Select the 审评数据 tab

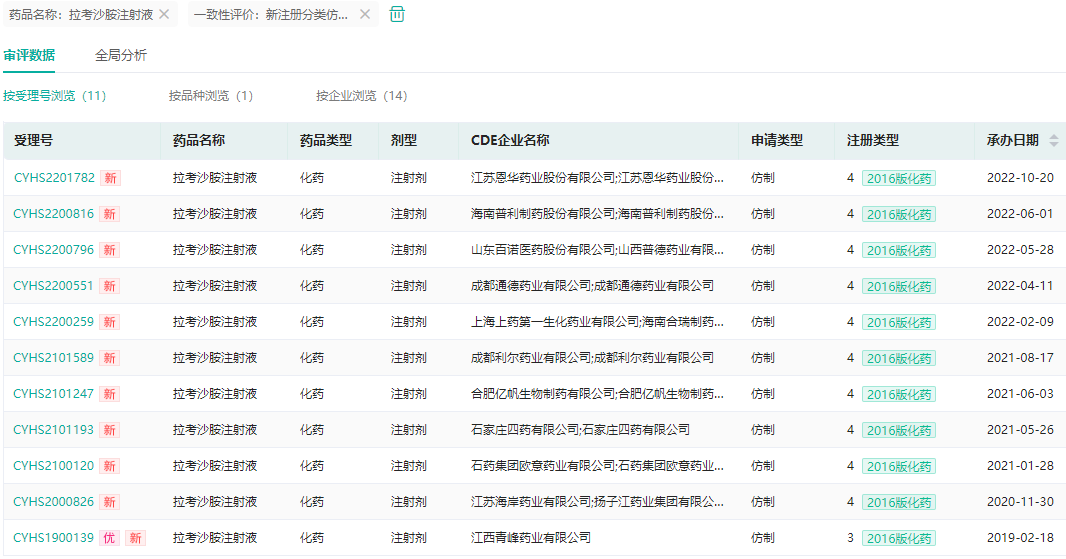click(29, 55)
